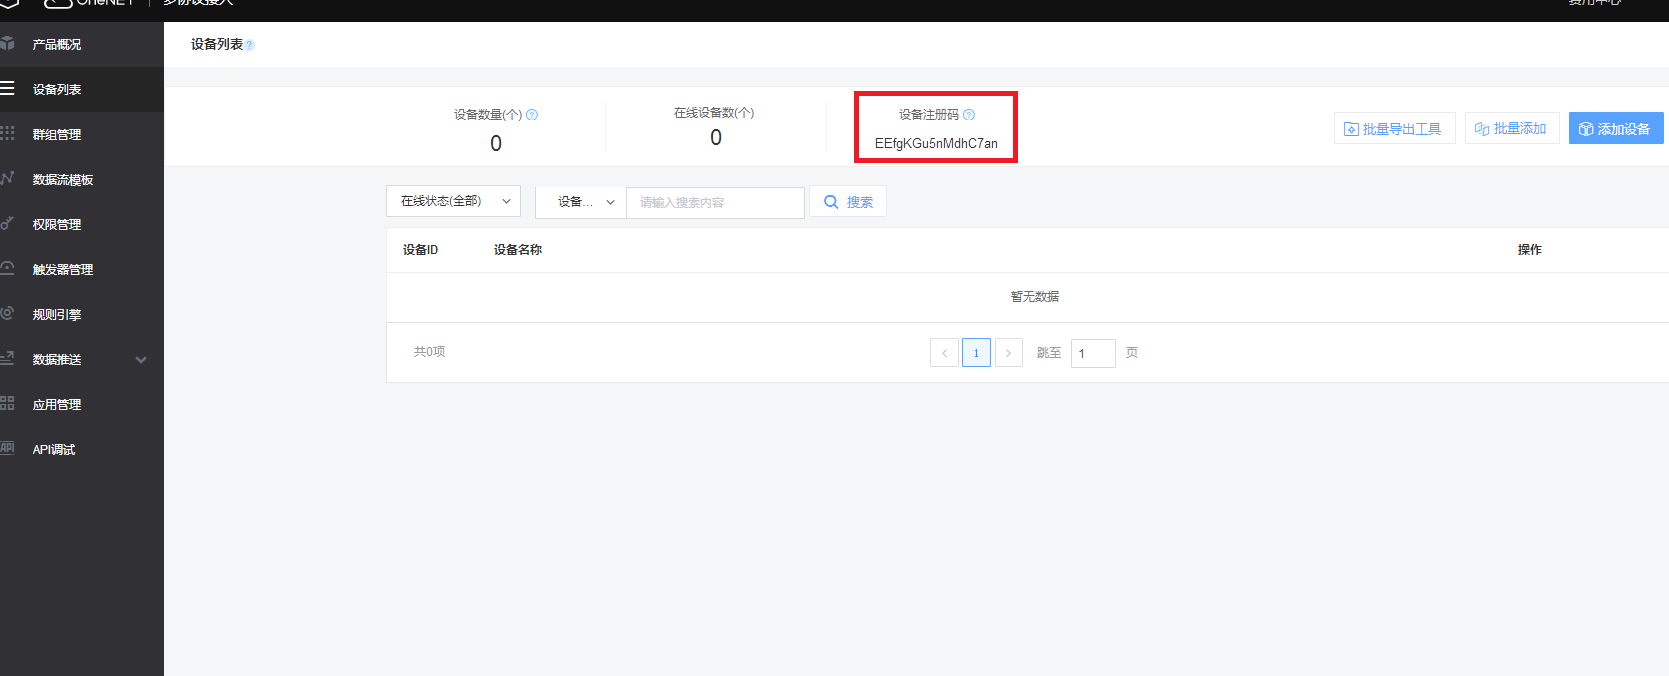Click the 设备列表 list icon
Viewport: 1669px width, 676px height.
tap(7, 88)
